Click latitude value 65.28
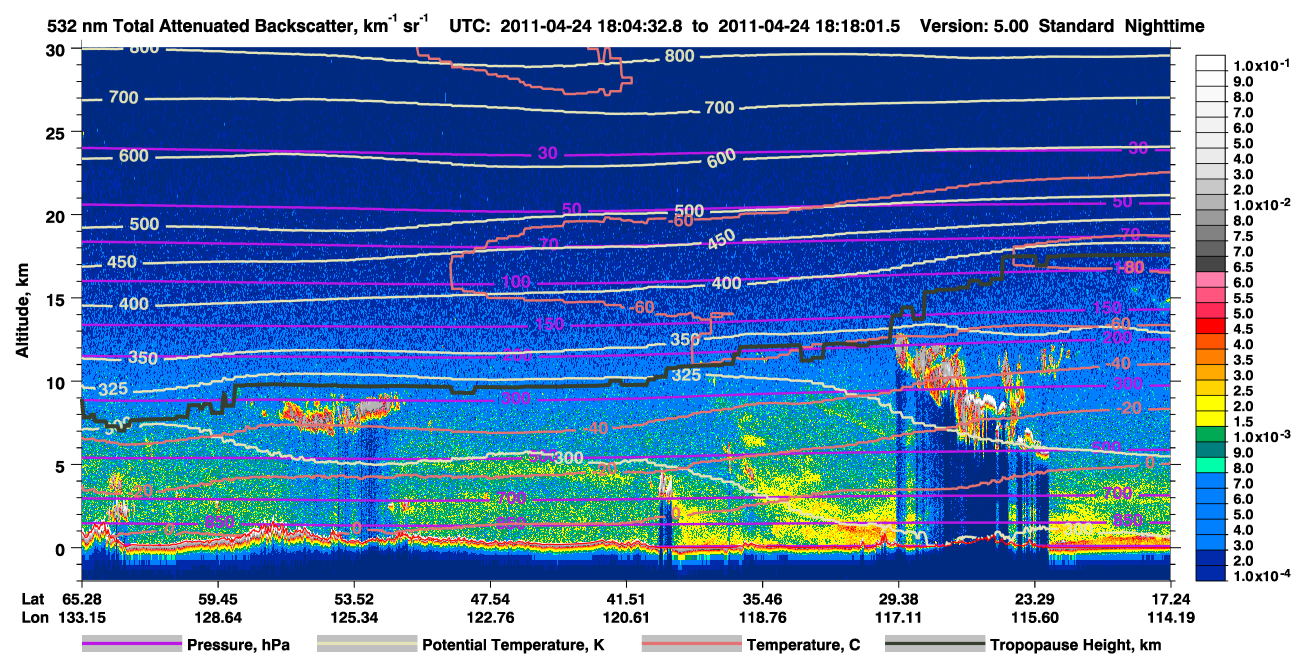This screenshot has height=667, width=1300. point(81,599)
